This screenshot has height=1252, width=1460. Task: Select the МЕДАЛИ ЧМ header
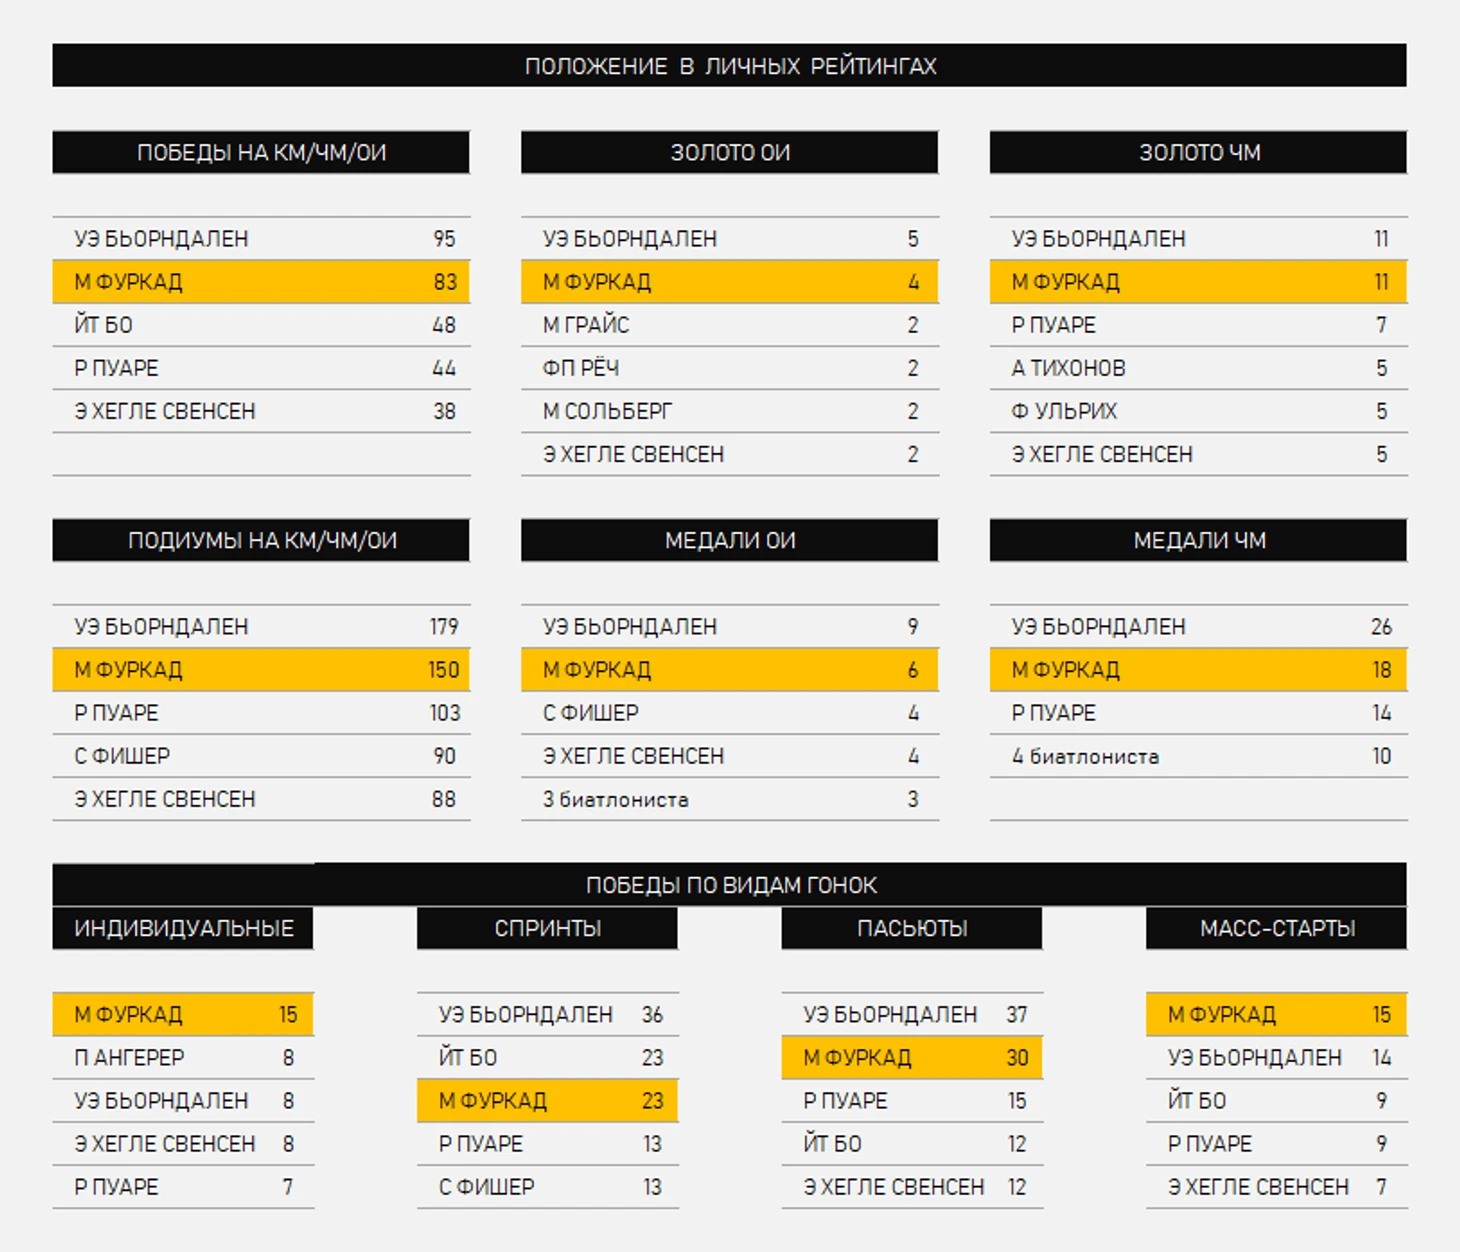1199,540
